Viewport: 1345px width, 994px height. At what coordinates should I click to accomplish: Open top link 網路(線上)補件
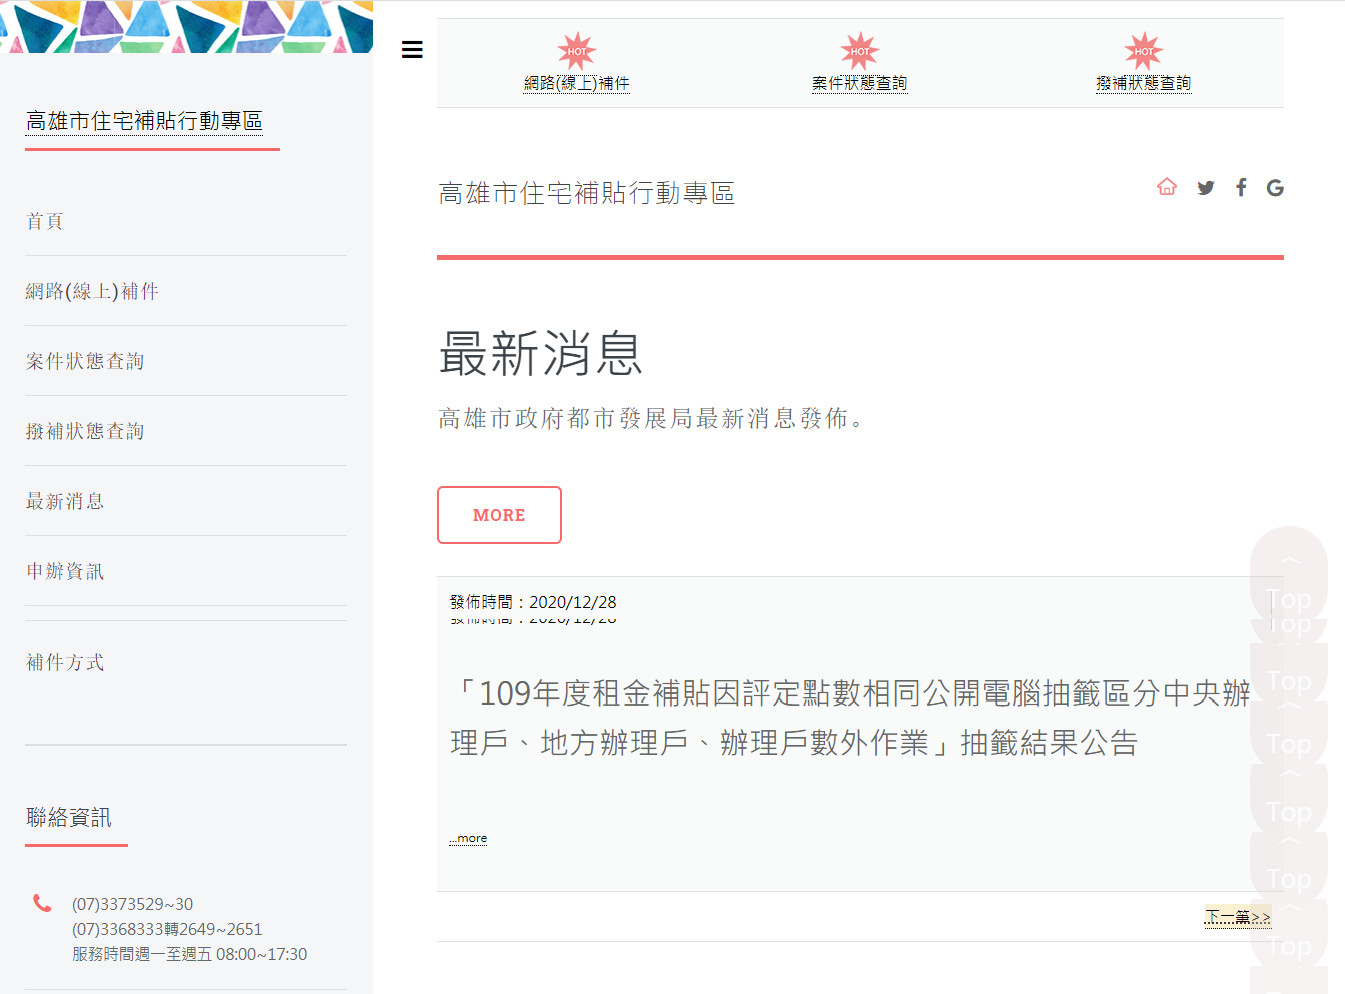(x=577, y=83)
